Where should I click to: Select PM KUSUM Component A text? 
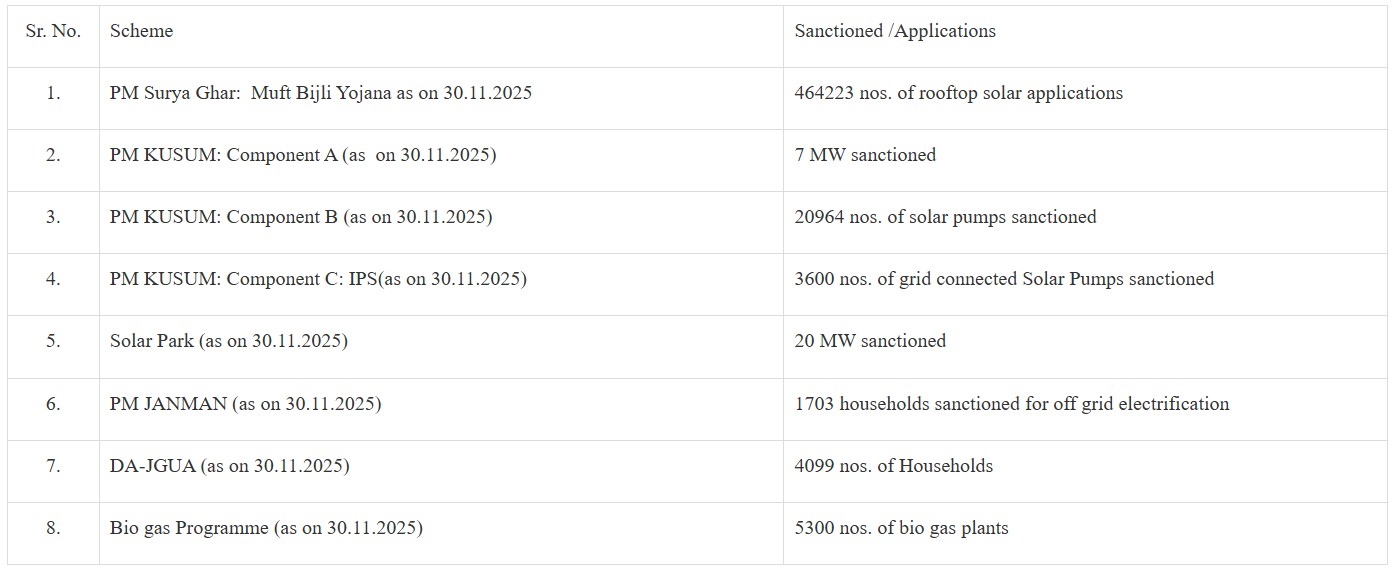pos(302,155)
